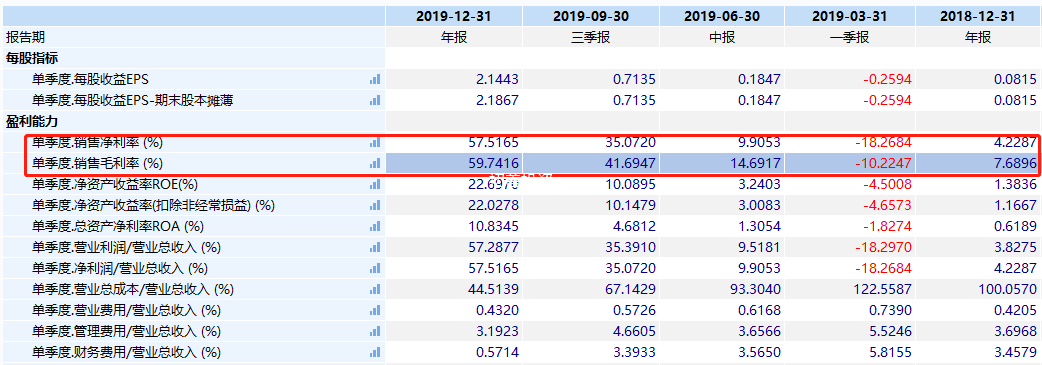1042x365 pixels.
Task: Click chart icon for 总资产净利率ROA row
Action: coord(375,226)
